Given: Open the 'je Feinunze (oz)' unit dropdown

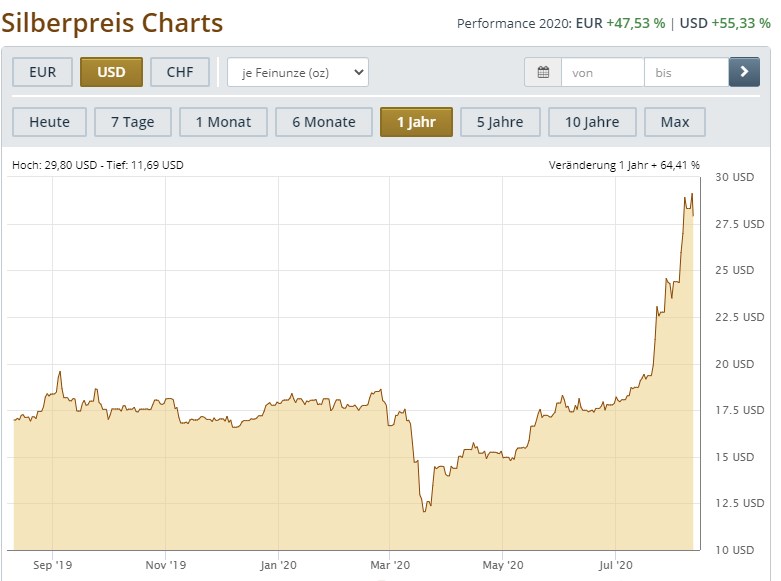Looking at the screenshot, I should [x=297, y=72].
